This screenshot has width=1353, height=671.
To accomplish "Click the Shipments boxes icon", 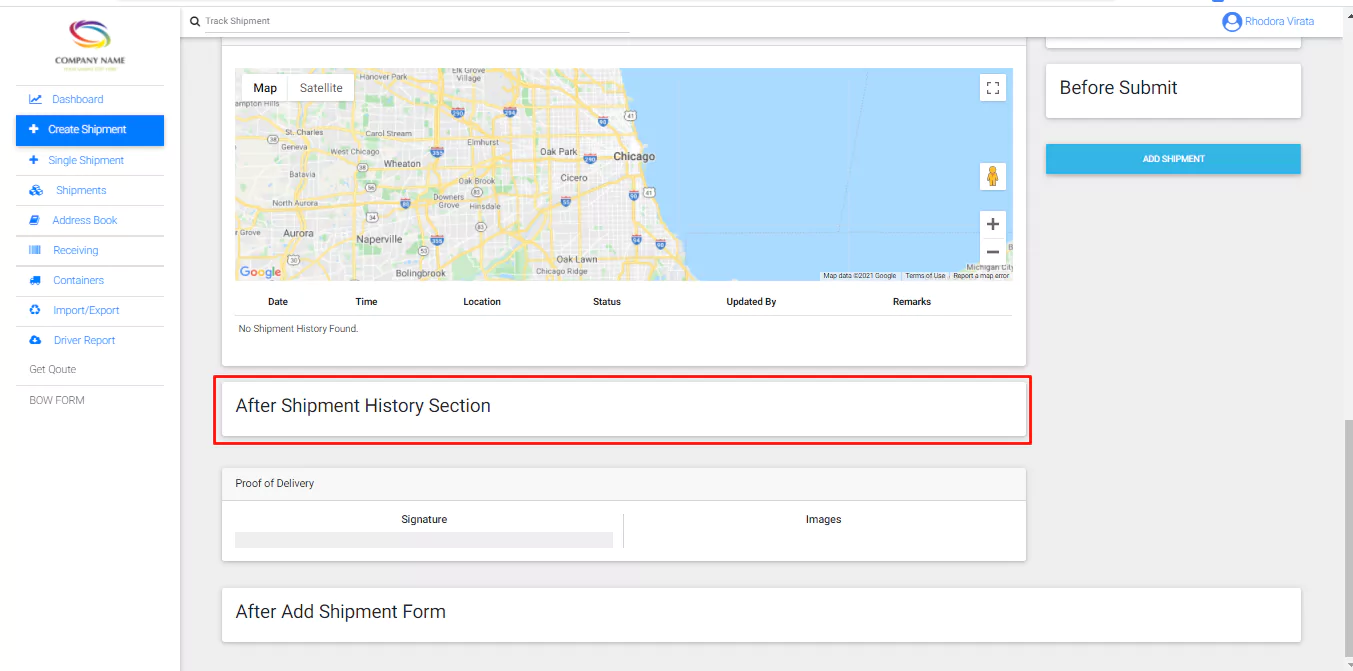I will coord(35,190).
